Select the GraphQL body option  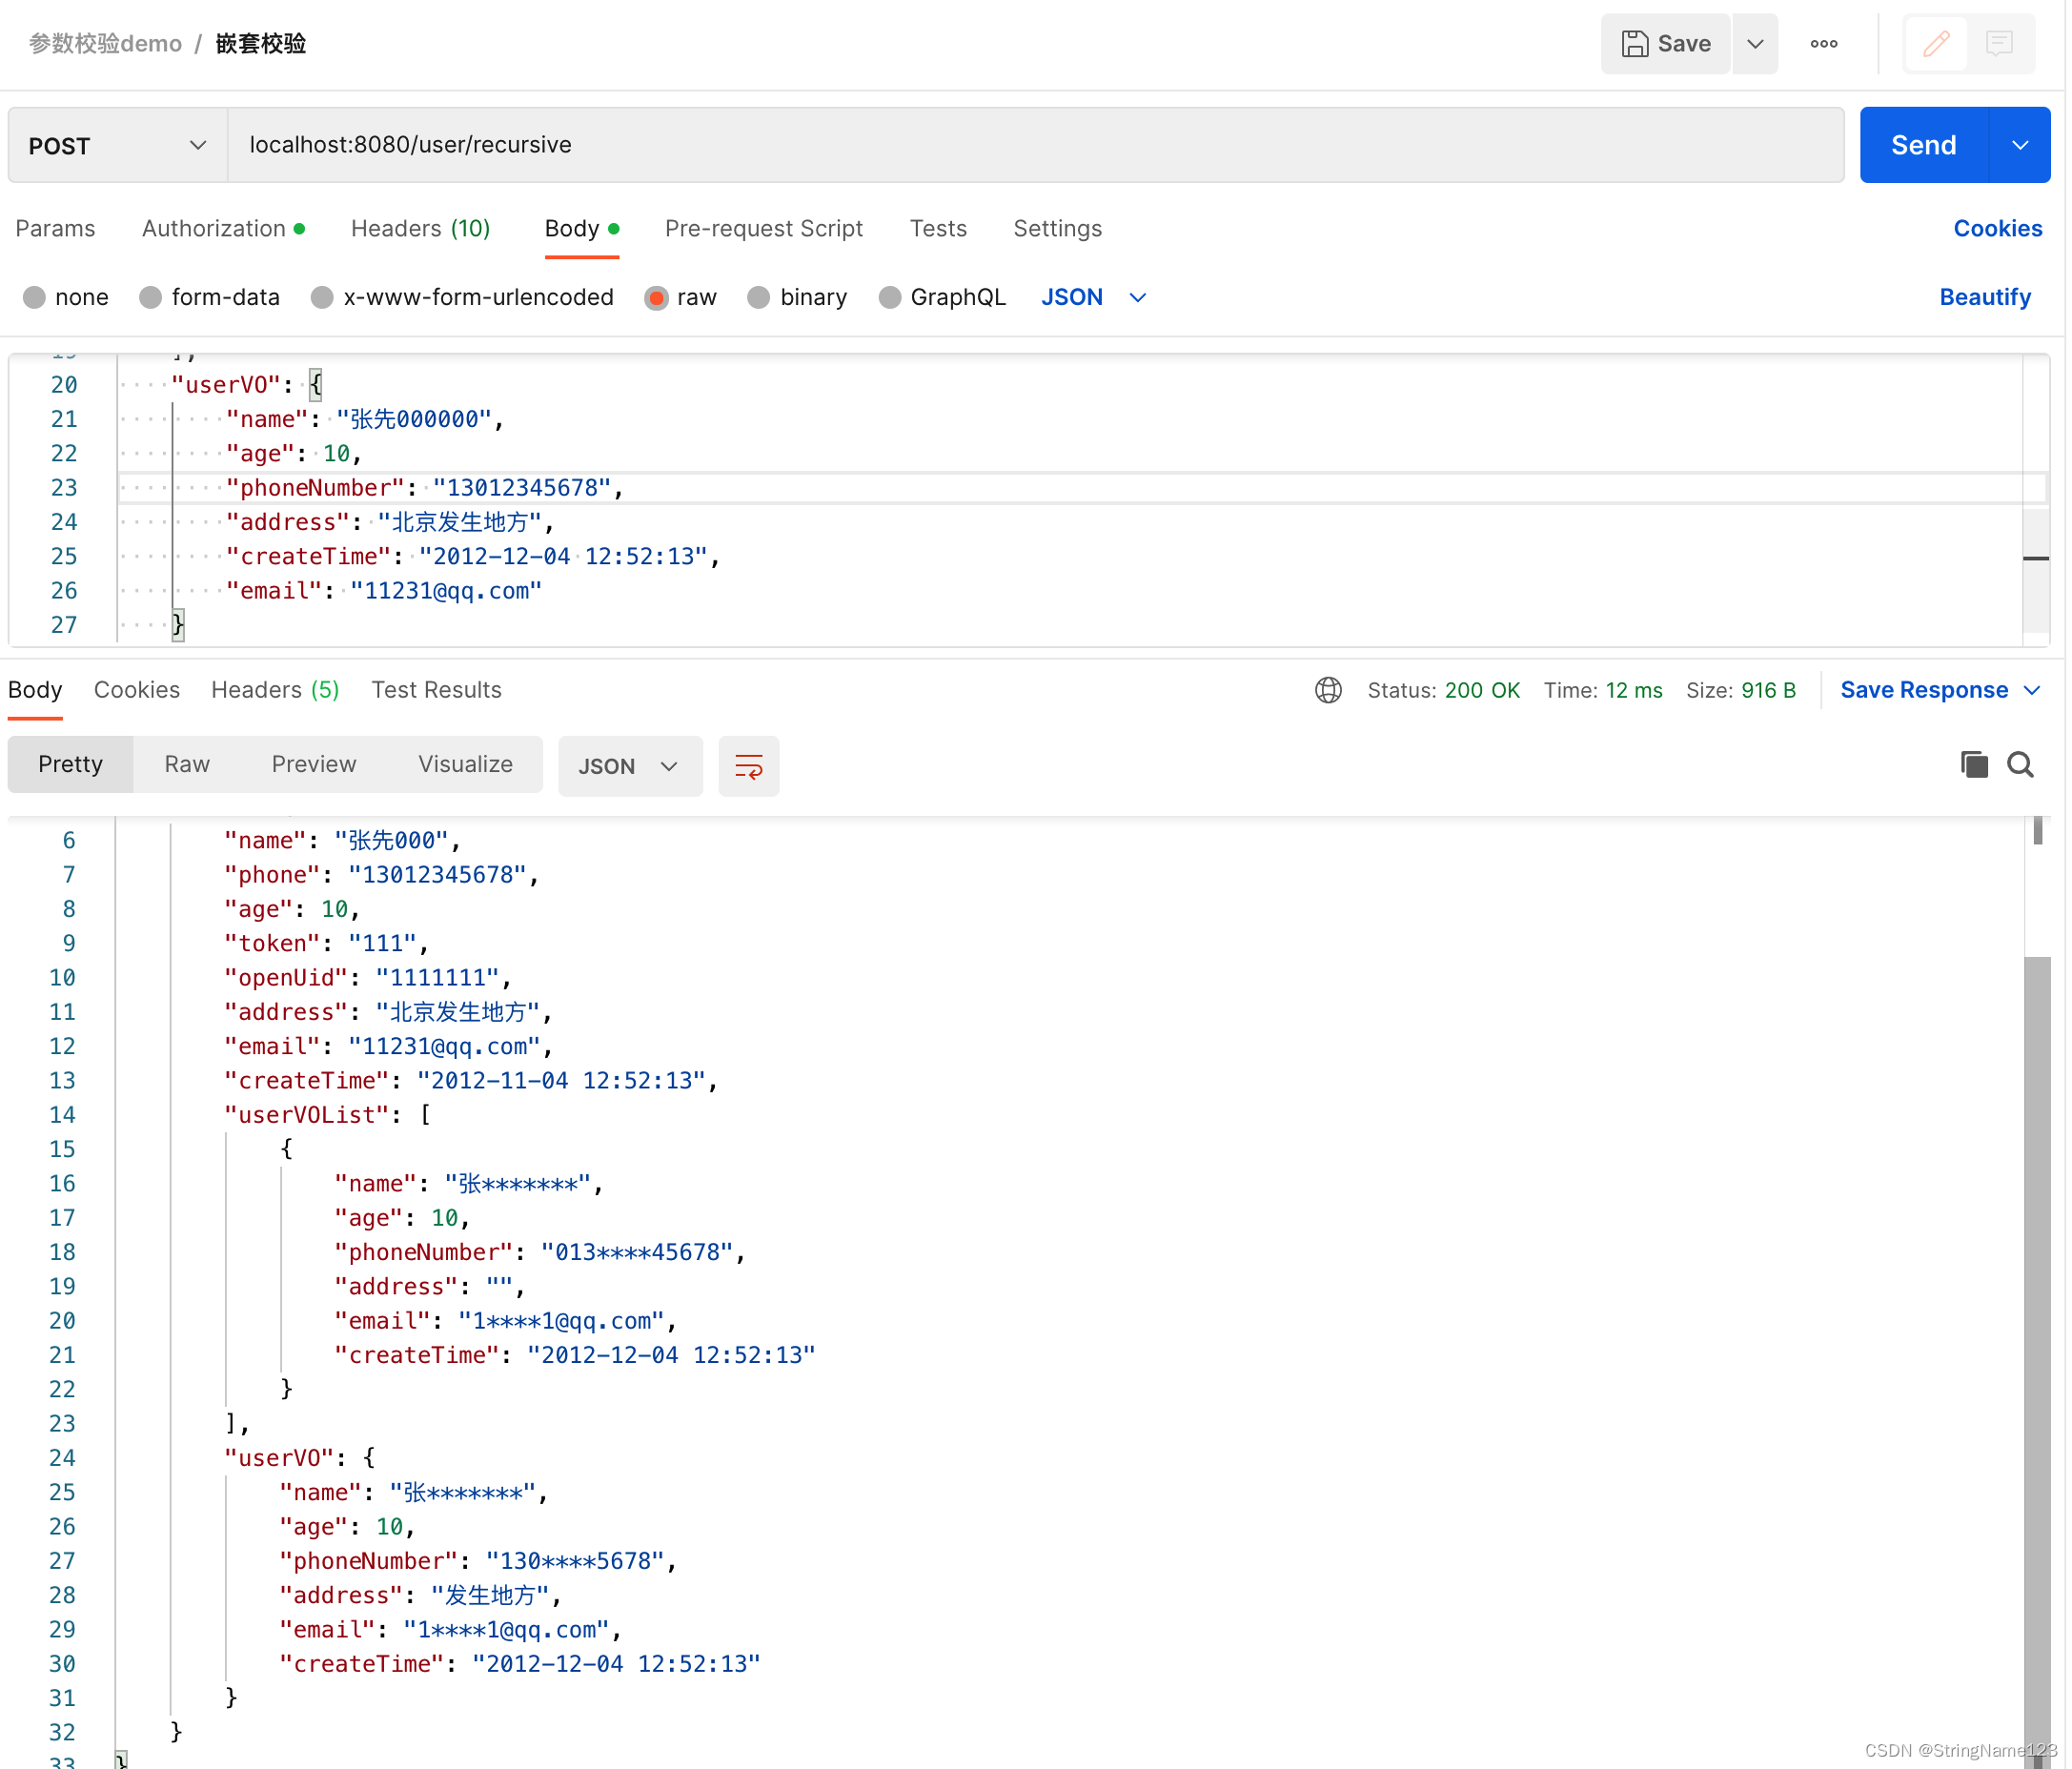click(889, 297)
